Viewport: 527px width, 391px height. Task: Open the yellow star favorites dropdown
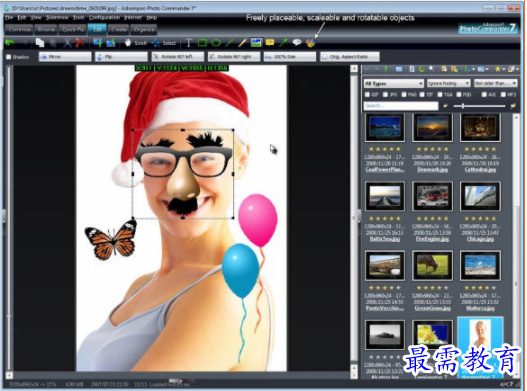click(499, 69)
